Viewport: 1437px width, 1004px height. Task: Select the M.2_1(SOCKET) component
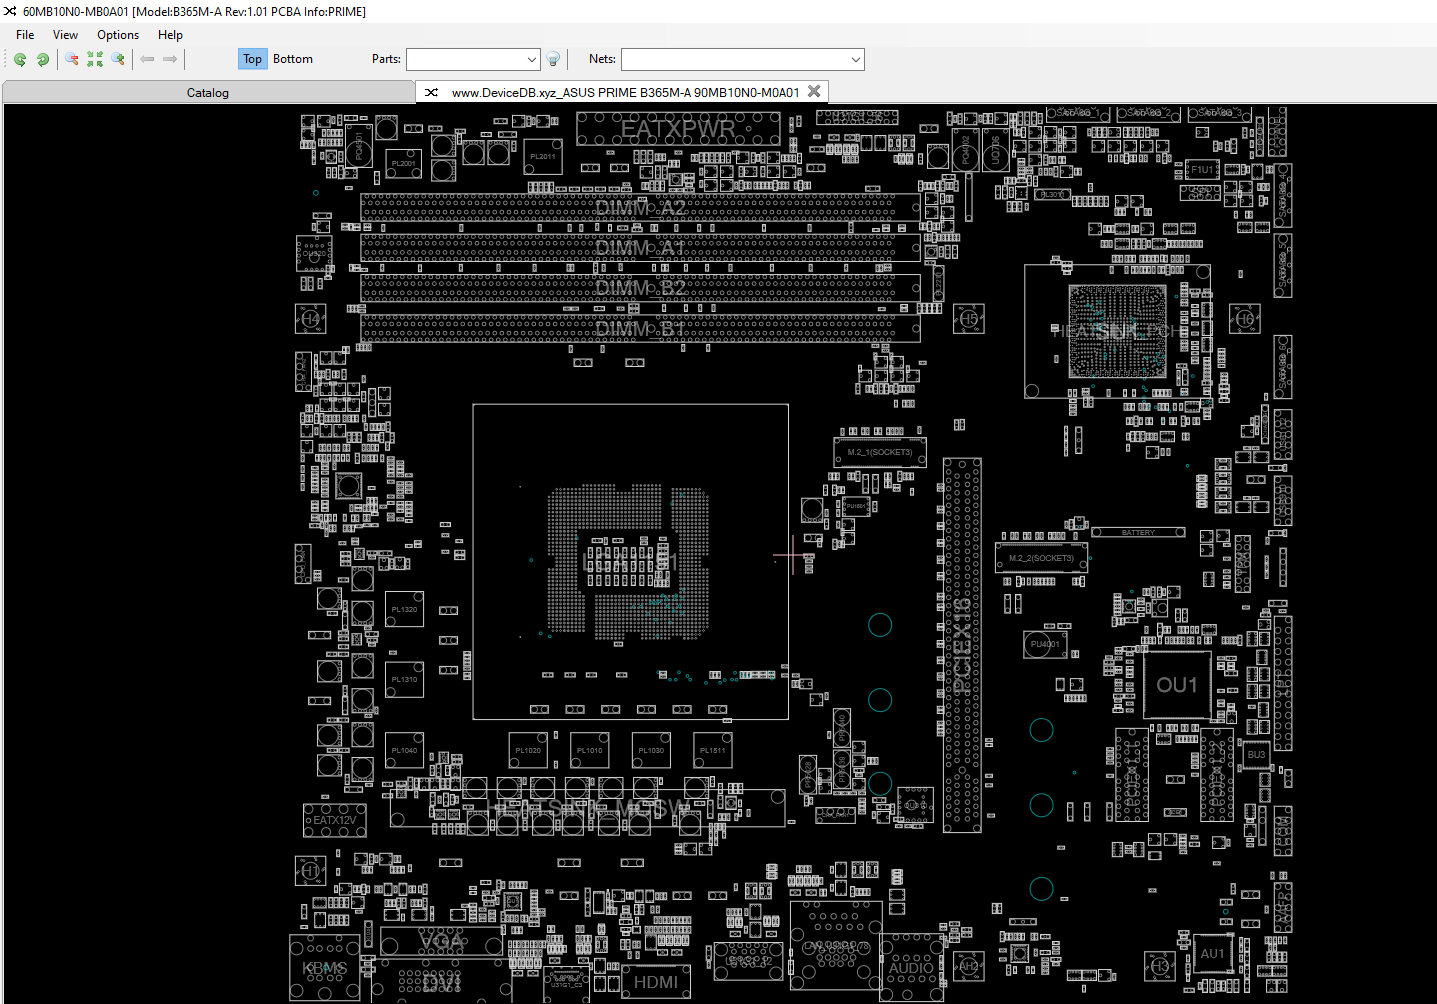[x=880, y=453]
